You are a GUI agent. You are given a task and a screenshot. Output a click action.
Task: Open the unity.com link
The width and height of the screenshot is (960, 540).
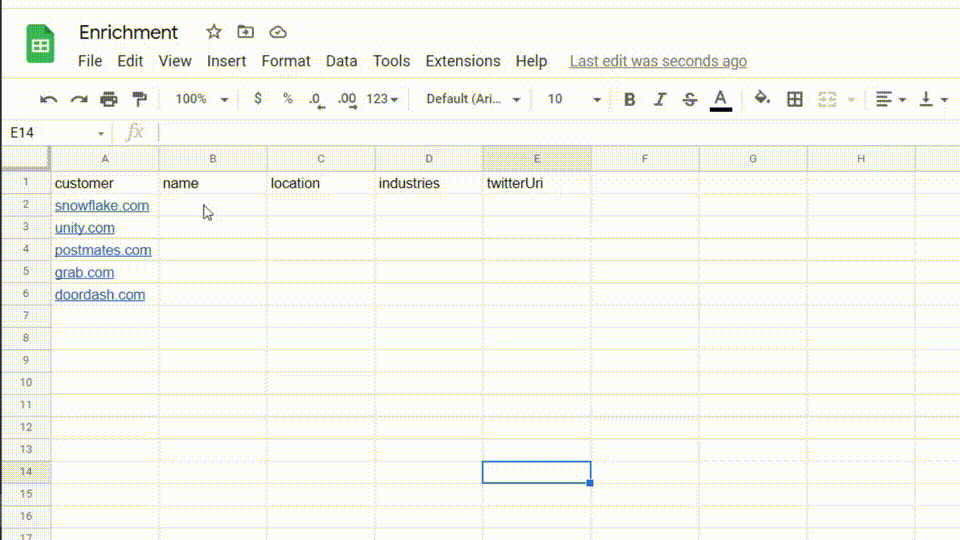(84, 228)
